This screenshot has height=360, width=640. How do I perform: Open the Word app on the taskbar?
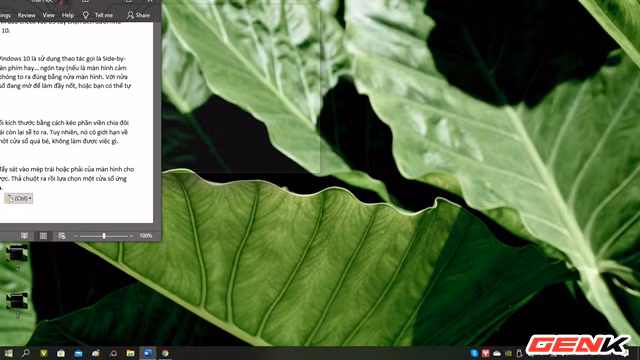pos(148,353)
